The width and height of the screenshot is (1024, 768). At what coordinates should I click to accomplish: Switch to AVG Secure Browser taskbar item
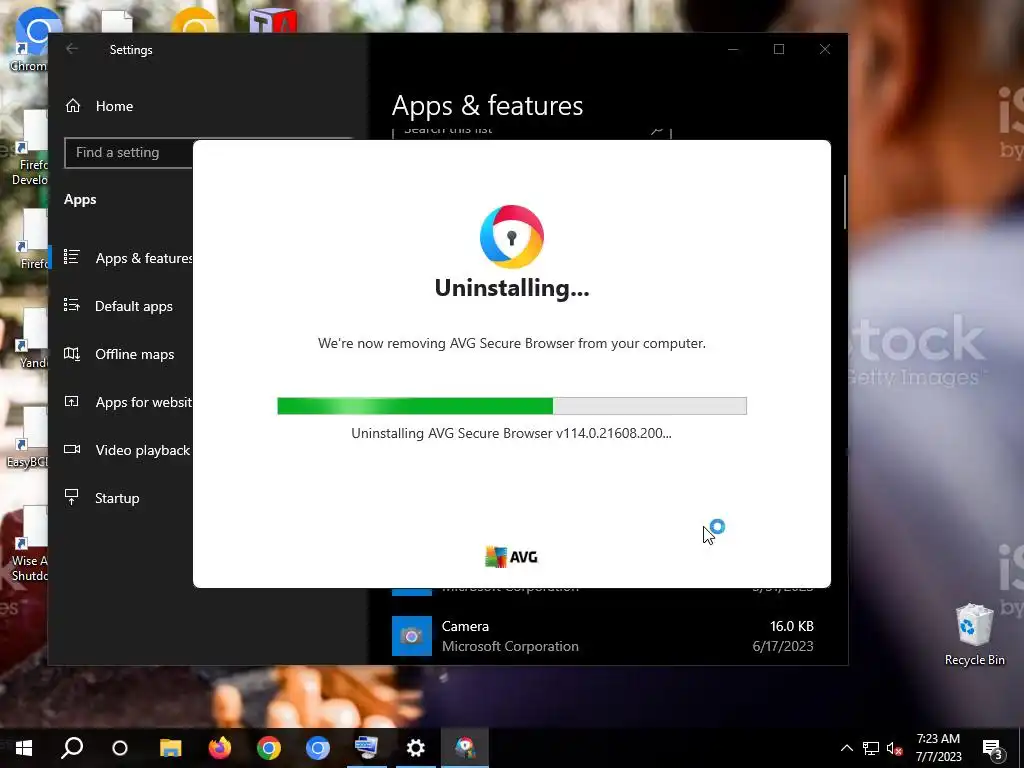click(465, 748)
